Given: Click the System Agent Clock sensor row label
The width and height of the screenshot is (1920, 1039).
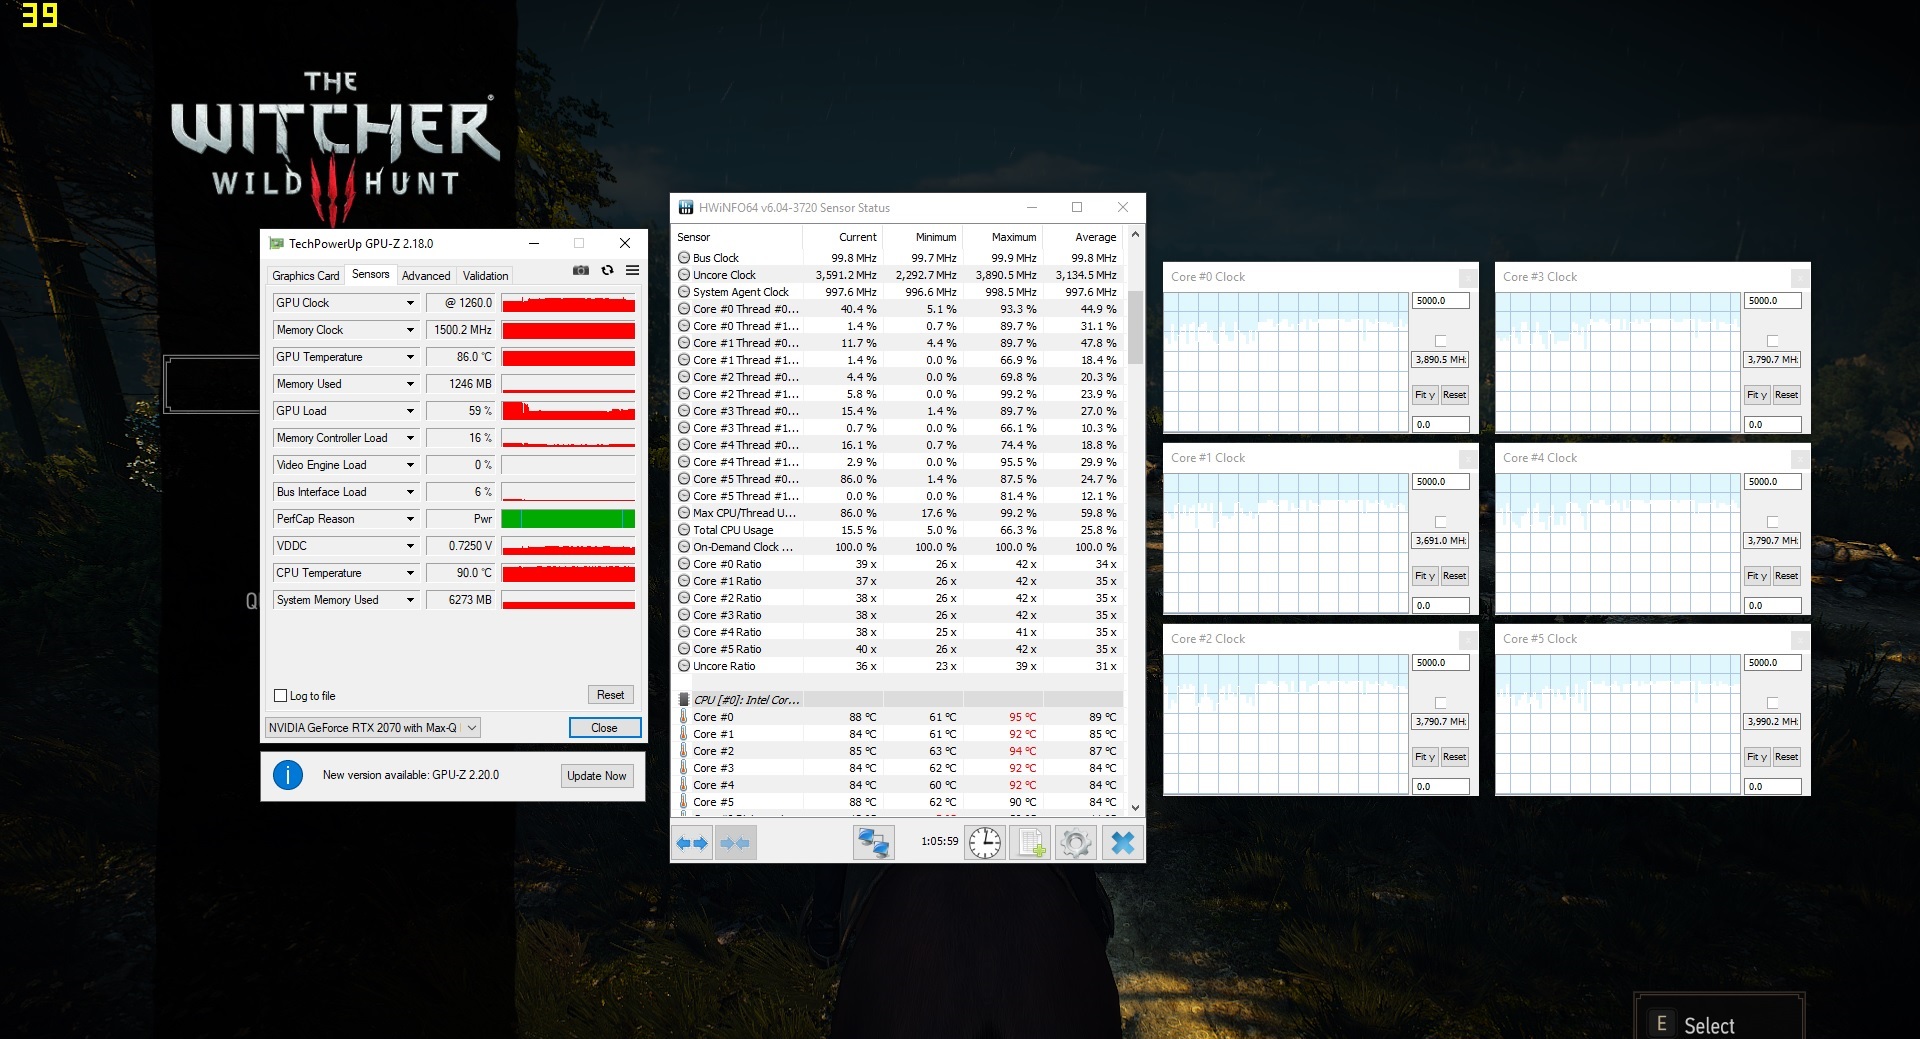Looking at the screenshot, I should pyautogui.click(x=741, y=292).
